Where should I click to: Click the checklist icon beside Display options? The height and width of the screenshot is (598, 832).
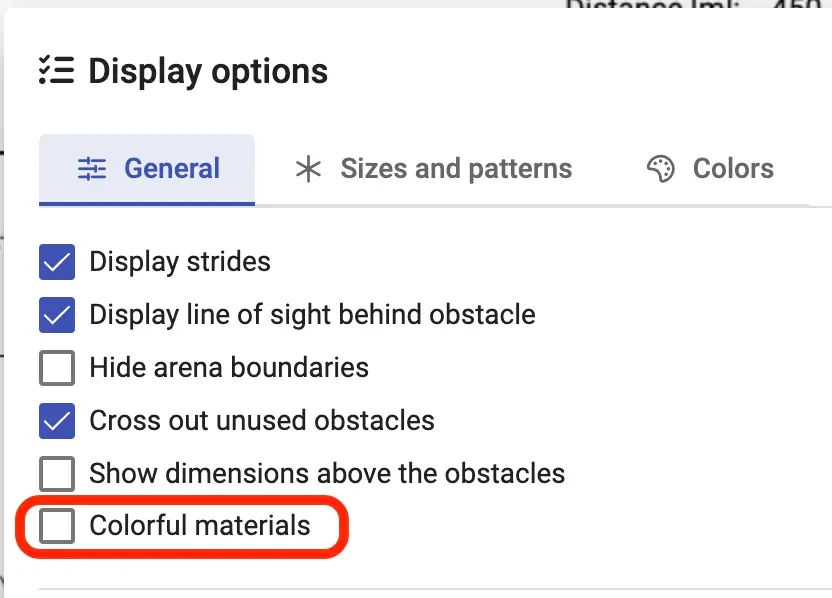pos(56,71)
